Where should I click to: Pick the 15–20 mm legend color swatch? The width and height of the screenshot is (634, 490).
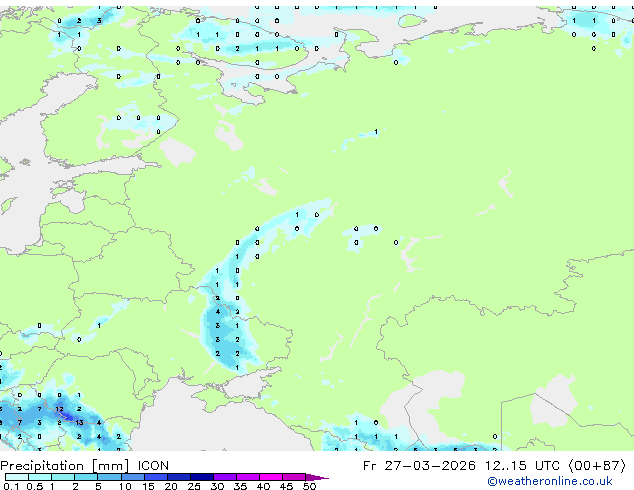[155, 477]
